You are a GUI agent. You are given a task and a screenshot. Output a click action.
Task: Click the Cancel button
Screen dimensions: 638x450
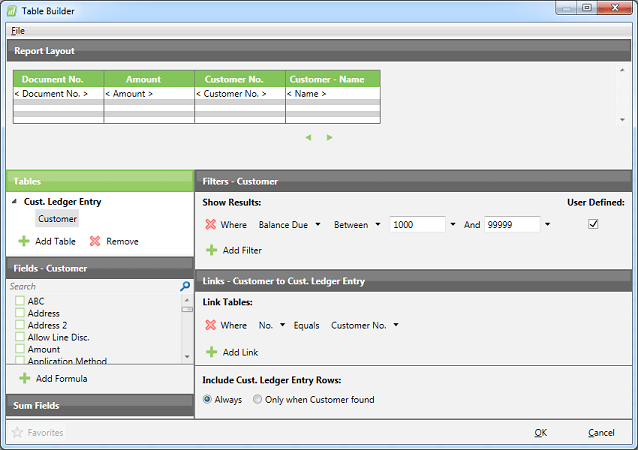click(x=601, y=433)
